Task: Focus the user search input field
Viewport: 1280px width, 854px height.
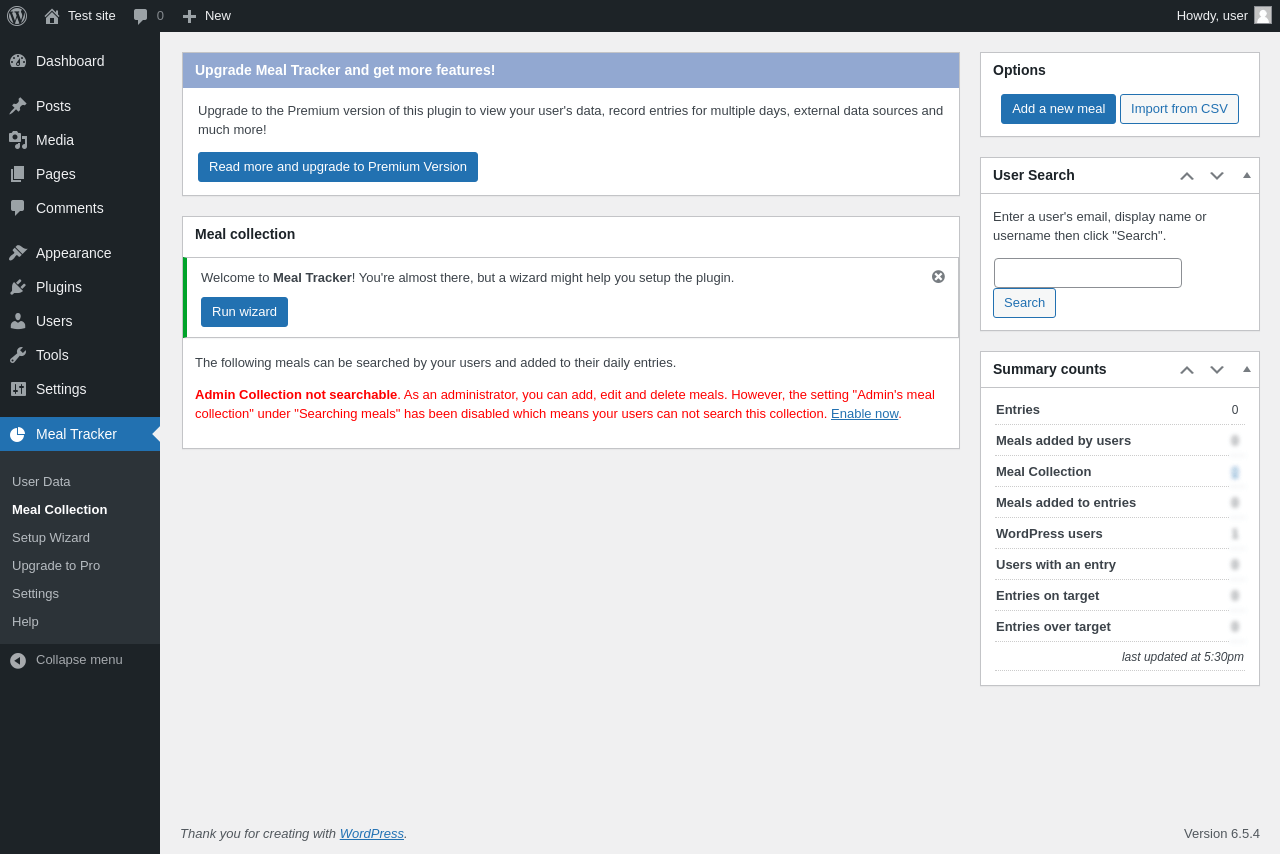Action: (x=1088, y=273)
